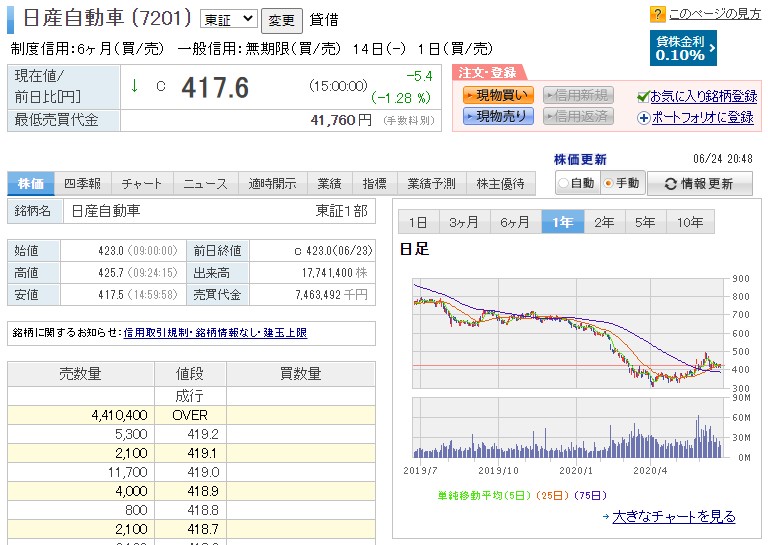Click the 出来高 value 17,741,400 株
768x545 pixels.
point(334,273)
